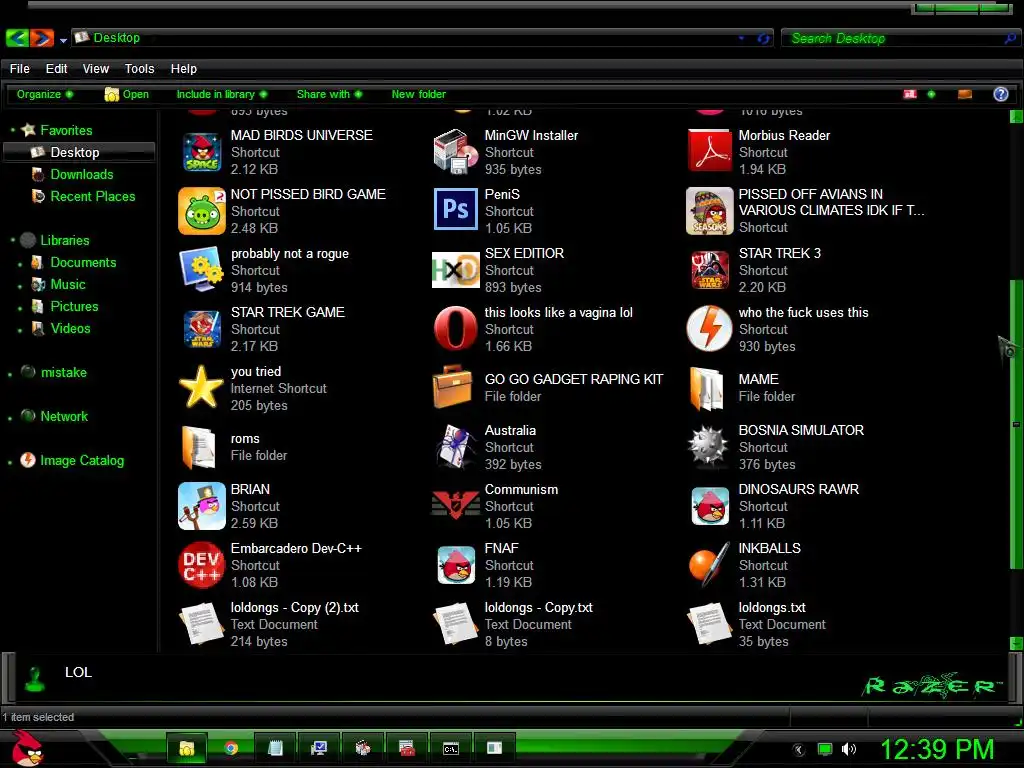Open Documents library in sidebar
Image resolution: width=1024 pixels, height=768 pixels.
pos(83,262)
